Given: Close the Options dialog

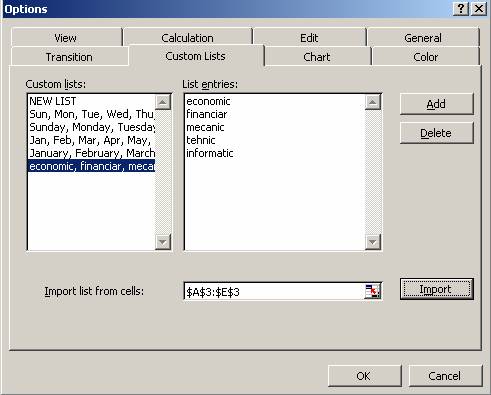Looking at the screenshot, I should coord(479,9).
